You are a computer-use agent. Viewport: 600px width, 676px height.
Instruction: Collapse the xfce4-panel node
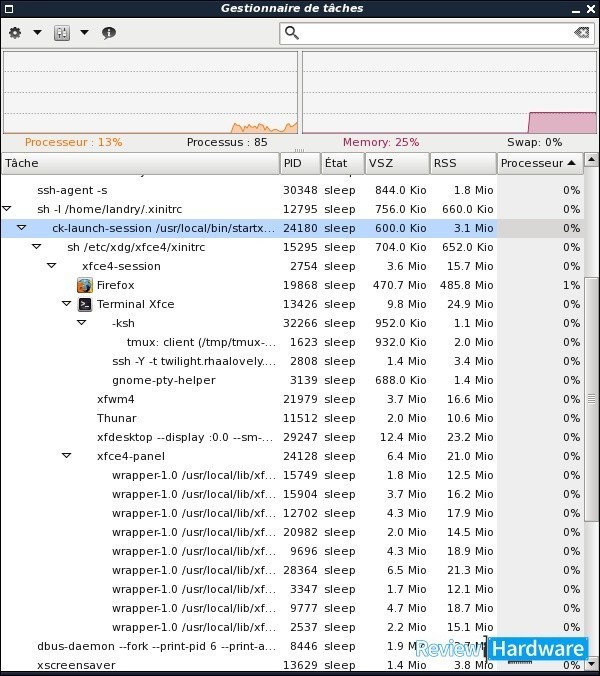point(66,455)
